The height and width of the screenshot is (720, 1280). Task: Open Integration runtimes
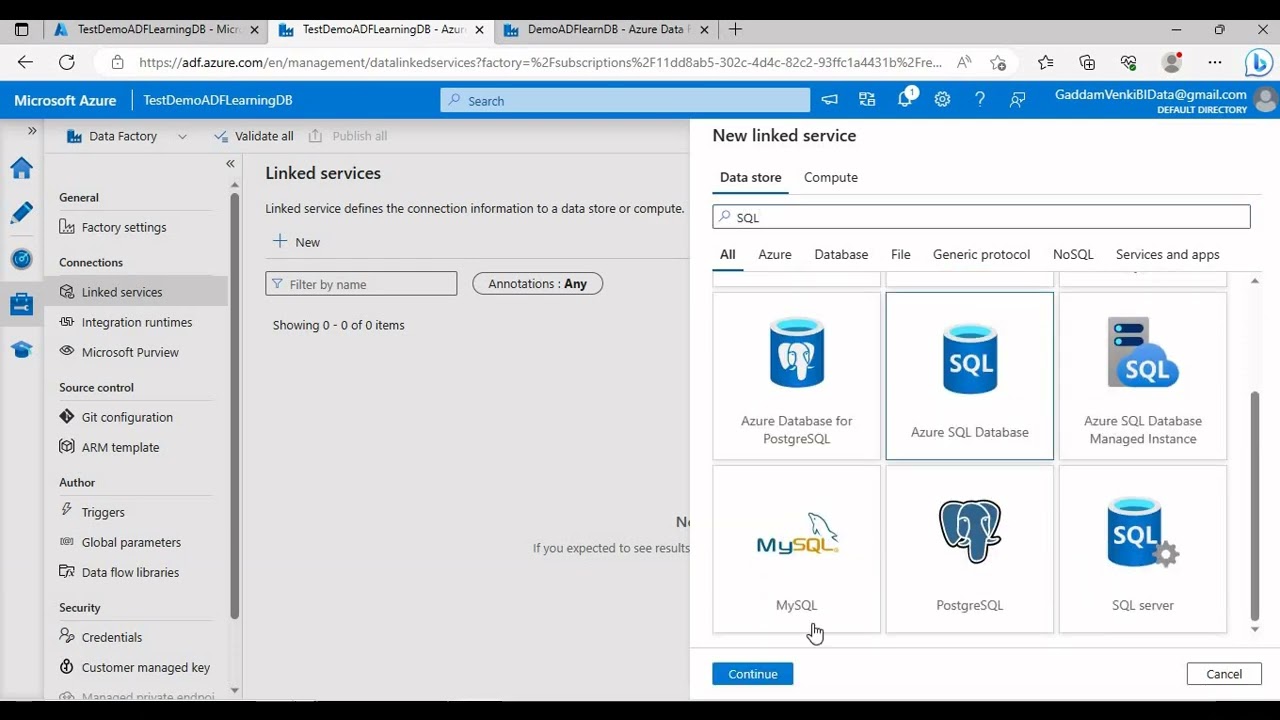click(137, 322)
